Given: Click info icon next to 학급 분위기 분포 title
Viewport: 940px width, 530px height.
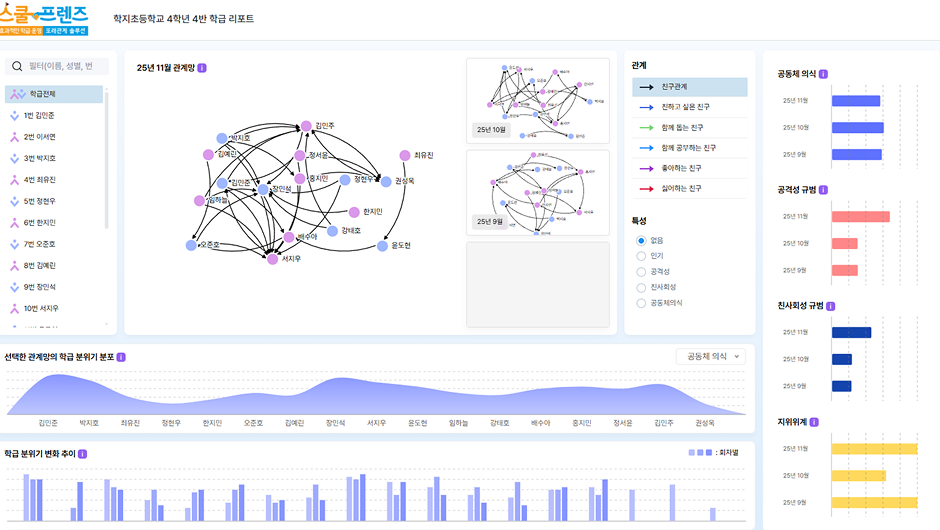Looking at the screenshot, I should coord(122,357).
